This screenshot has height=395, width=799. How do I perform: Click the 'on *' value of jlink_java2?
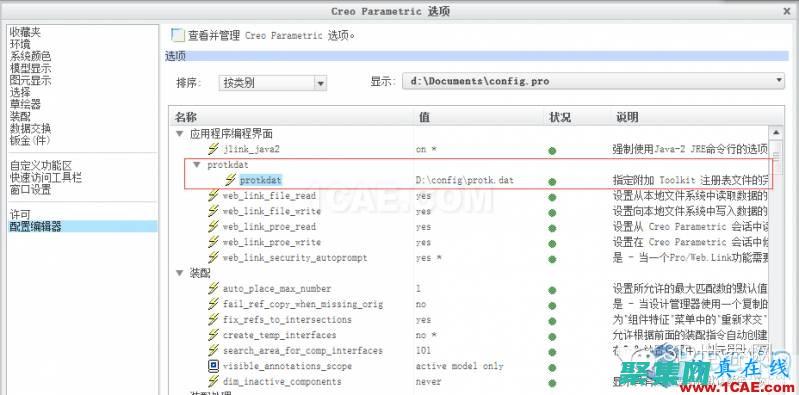tap(426, 150)
